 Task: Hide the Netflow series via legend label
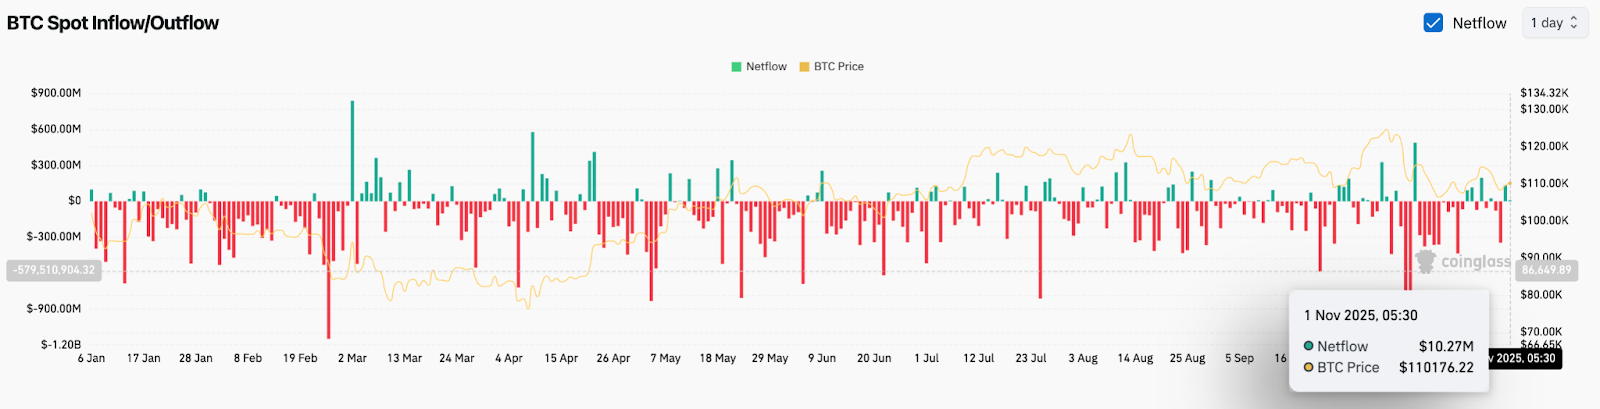(766, 67)
